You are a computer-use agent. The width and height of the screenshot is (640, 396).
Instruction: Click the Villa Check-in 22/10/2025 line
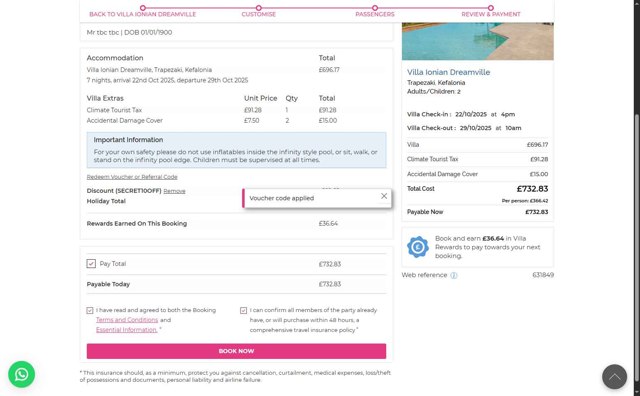point(461,114)
